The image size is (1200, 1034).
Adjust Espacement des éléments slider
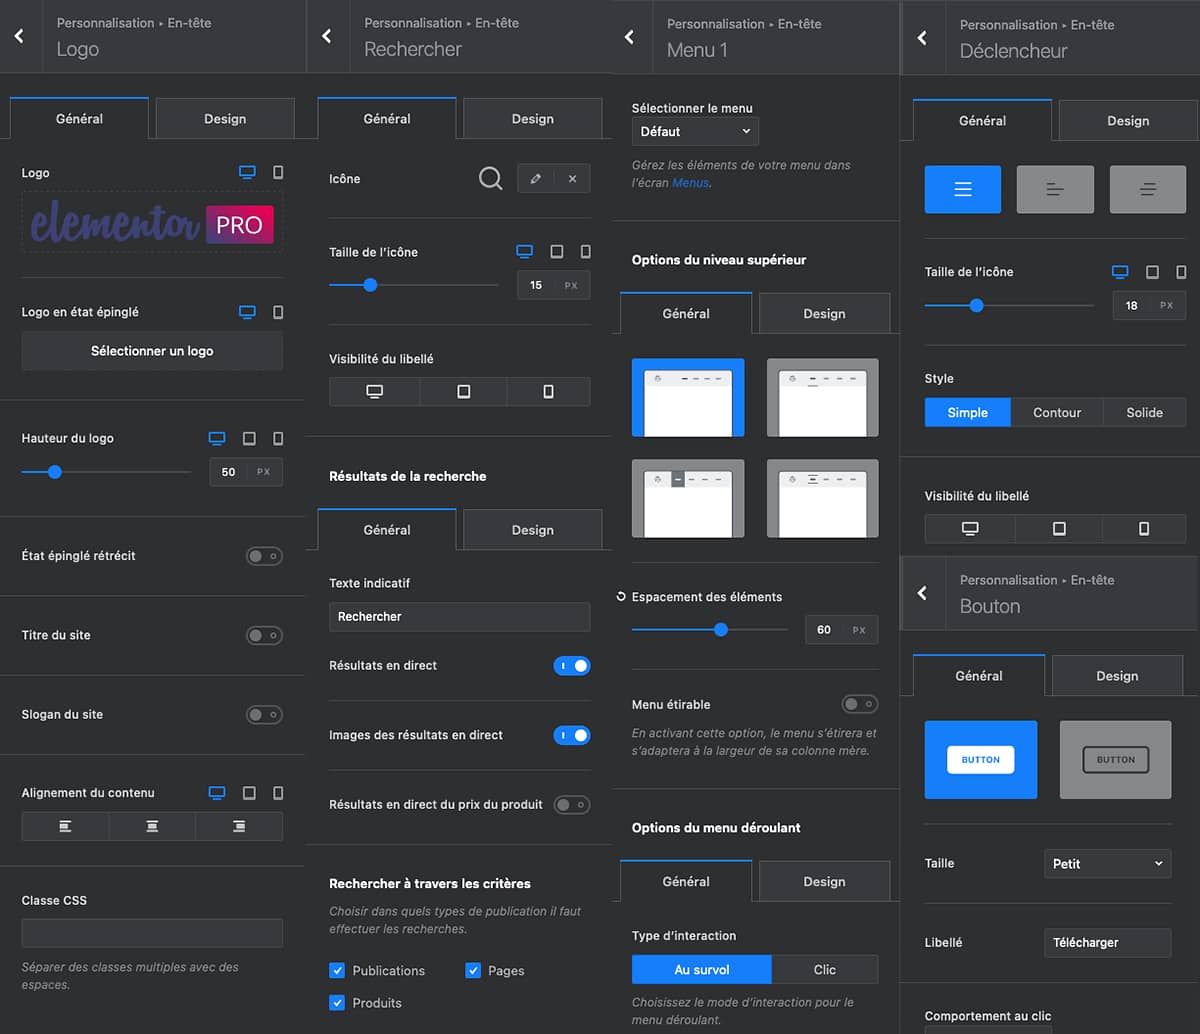(710, 630)
